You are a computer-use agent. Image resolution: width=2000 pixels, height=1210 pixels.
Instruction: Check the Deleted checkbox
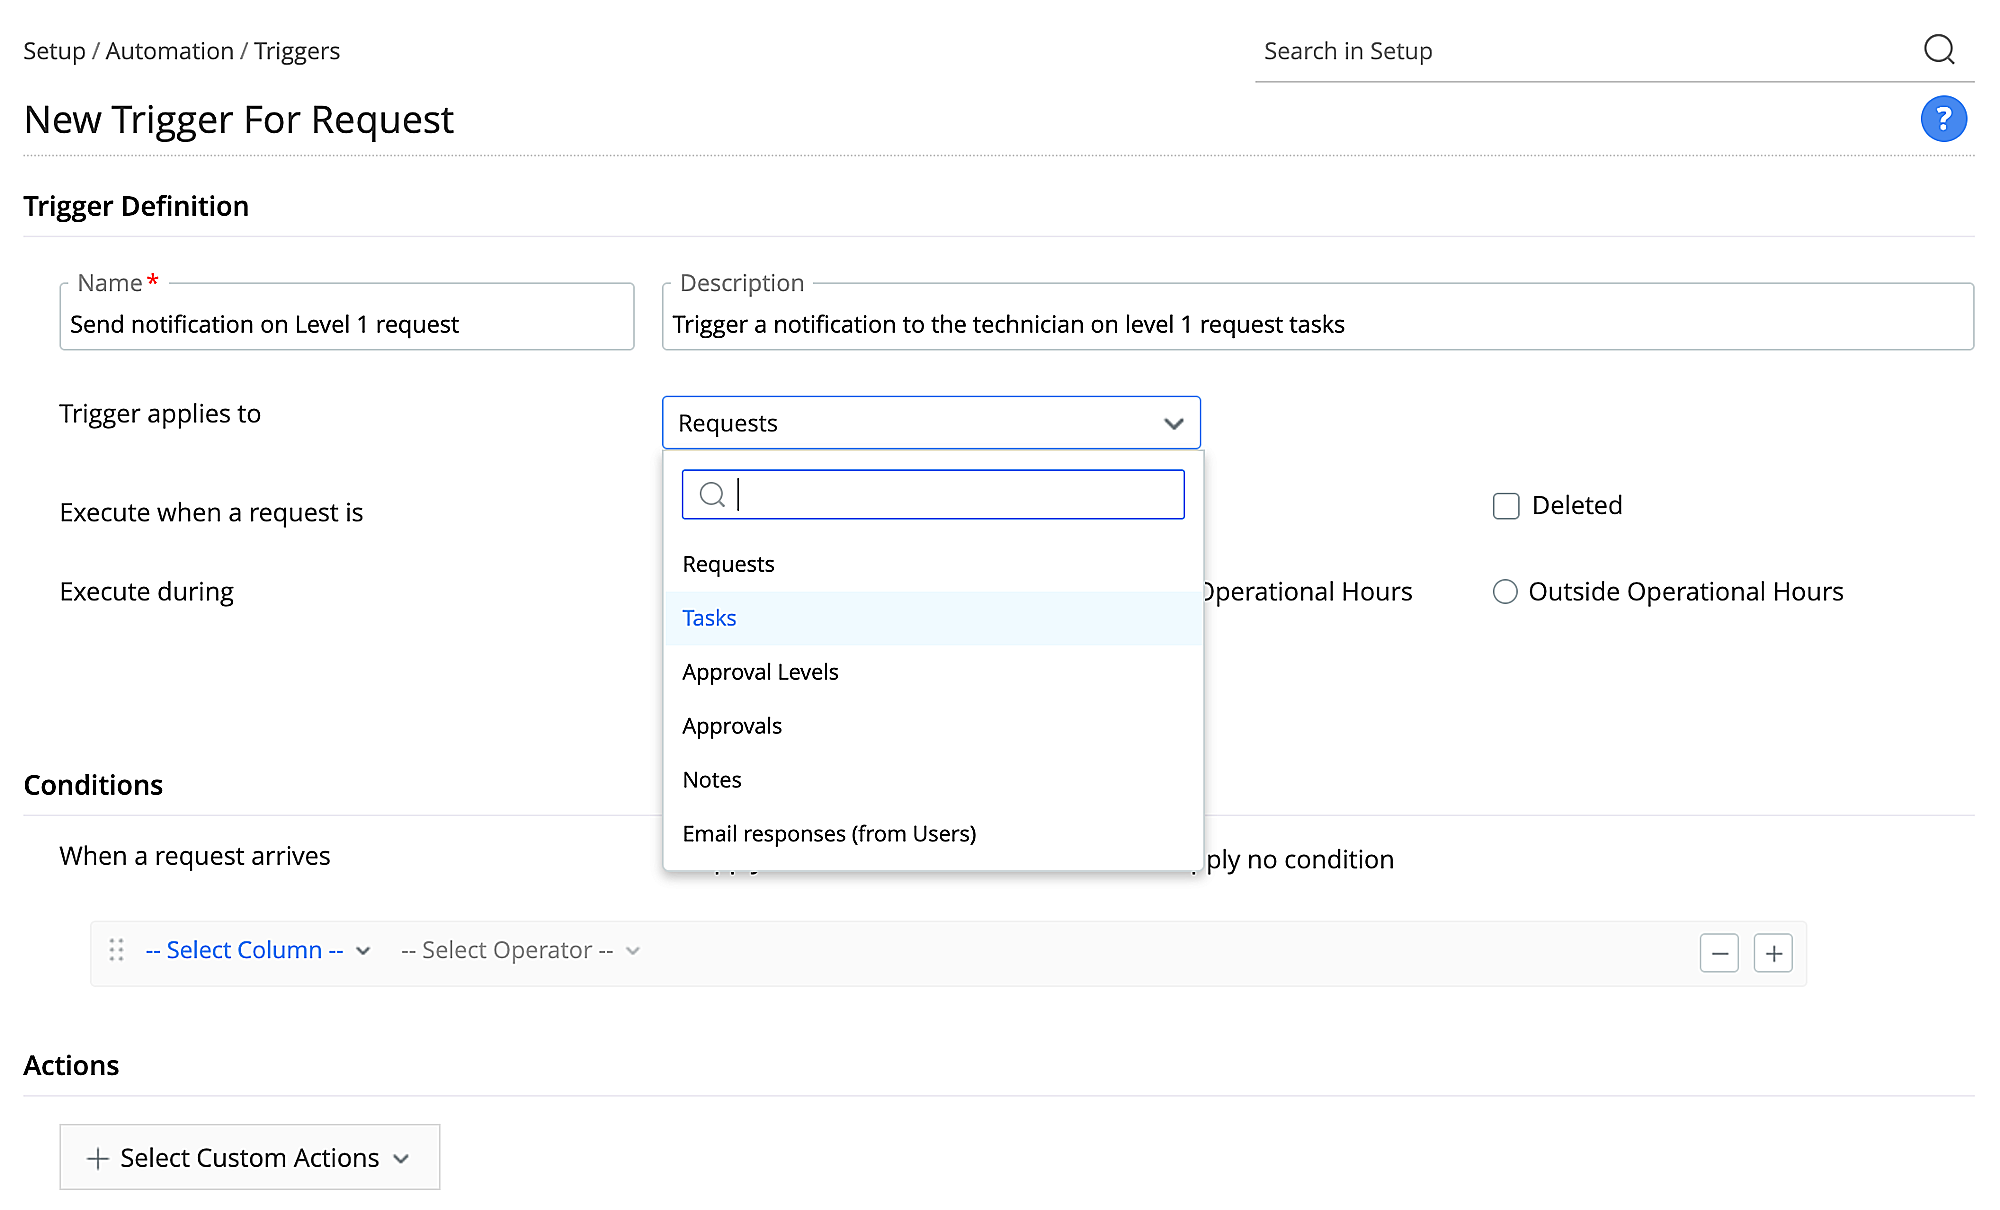1506,506
